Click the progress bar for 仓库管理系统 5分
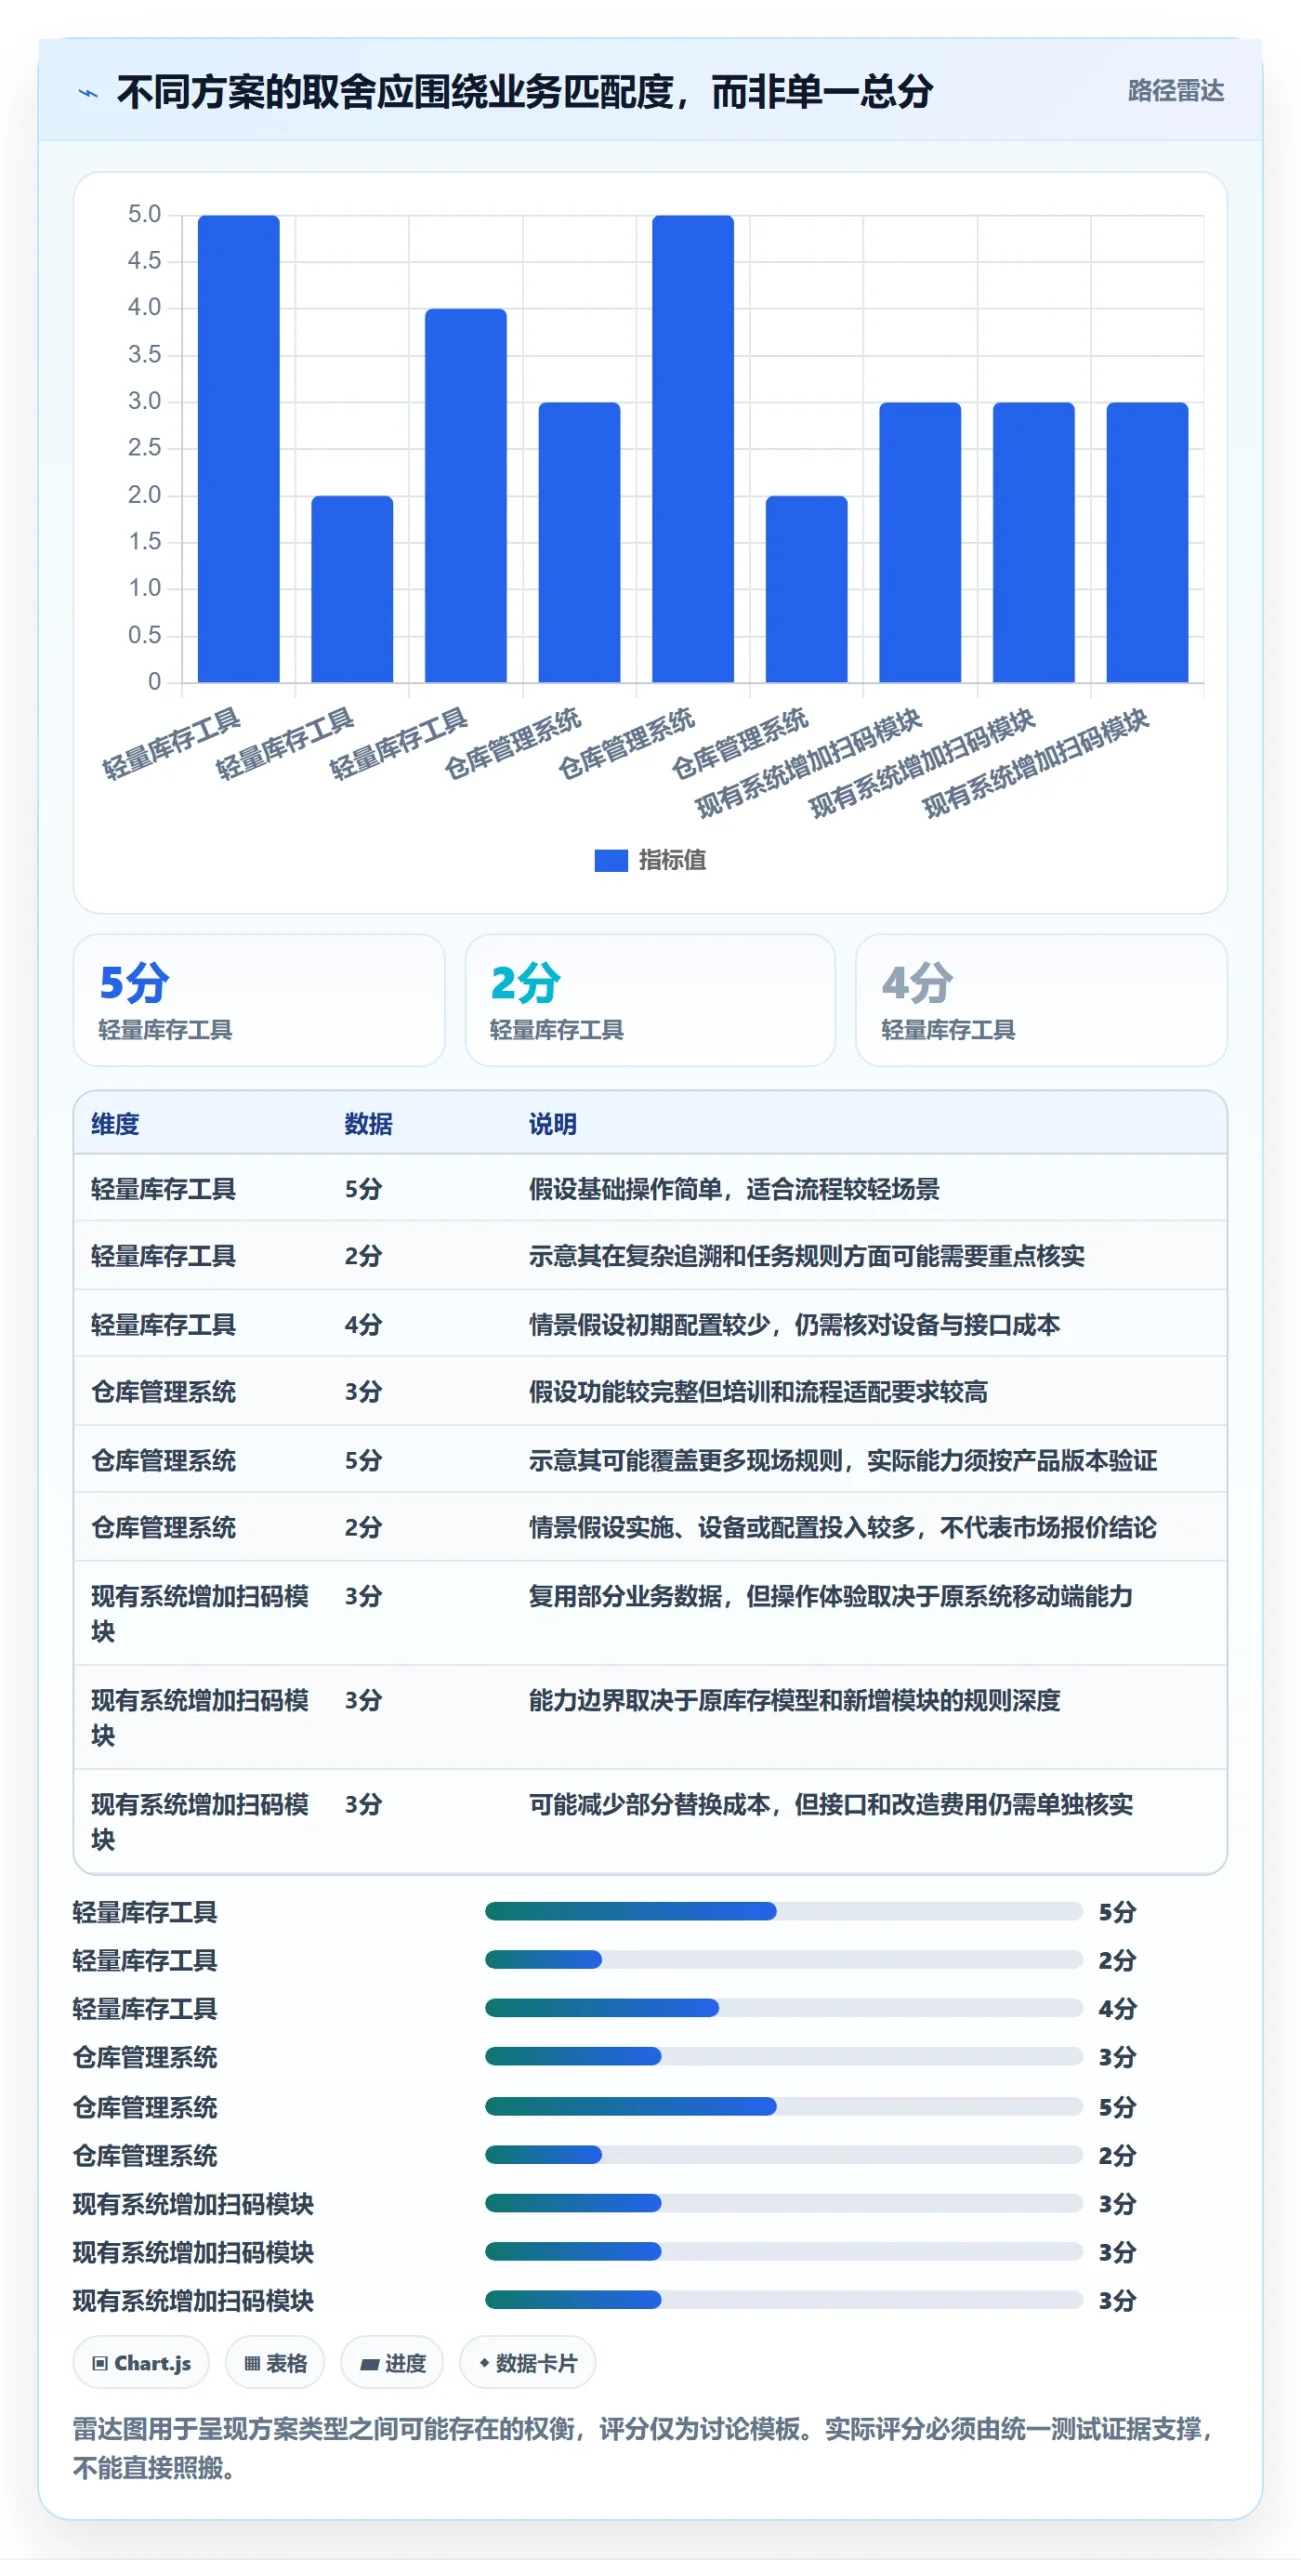This screenshot has height=2560, width=1301. pyautogui.click(x=783, y=2106)
